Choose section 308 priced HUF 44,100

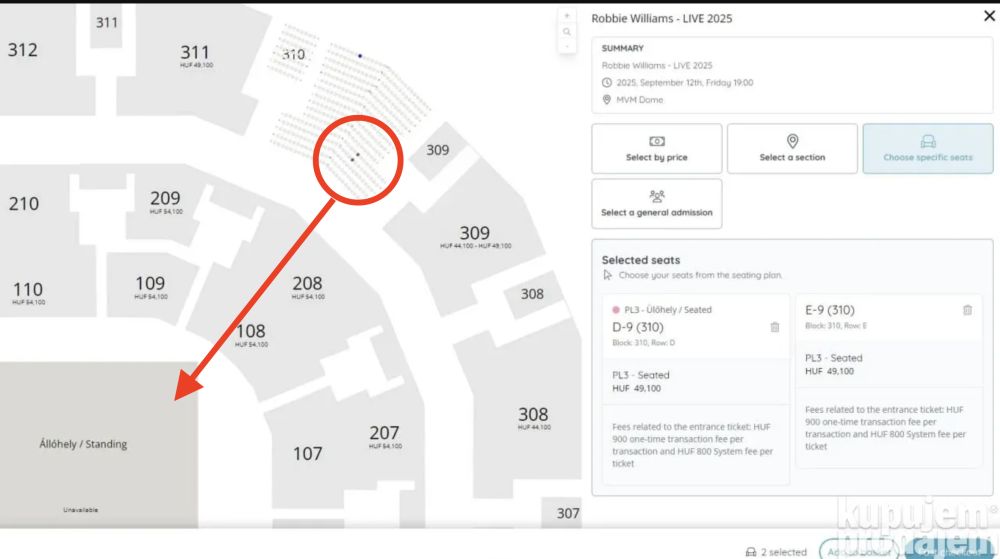(533, 417)
